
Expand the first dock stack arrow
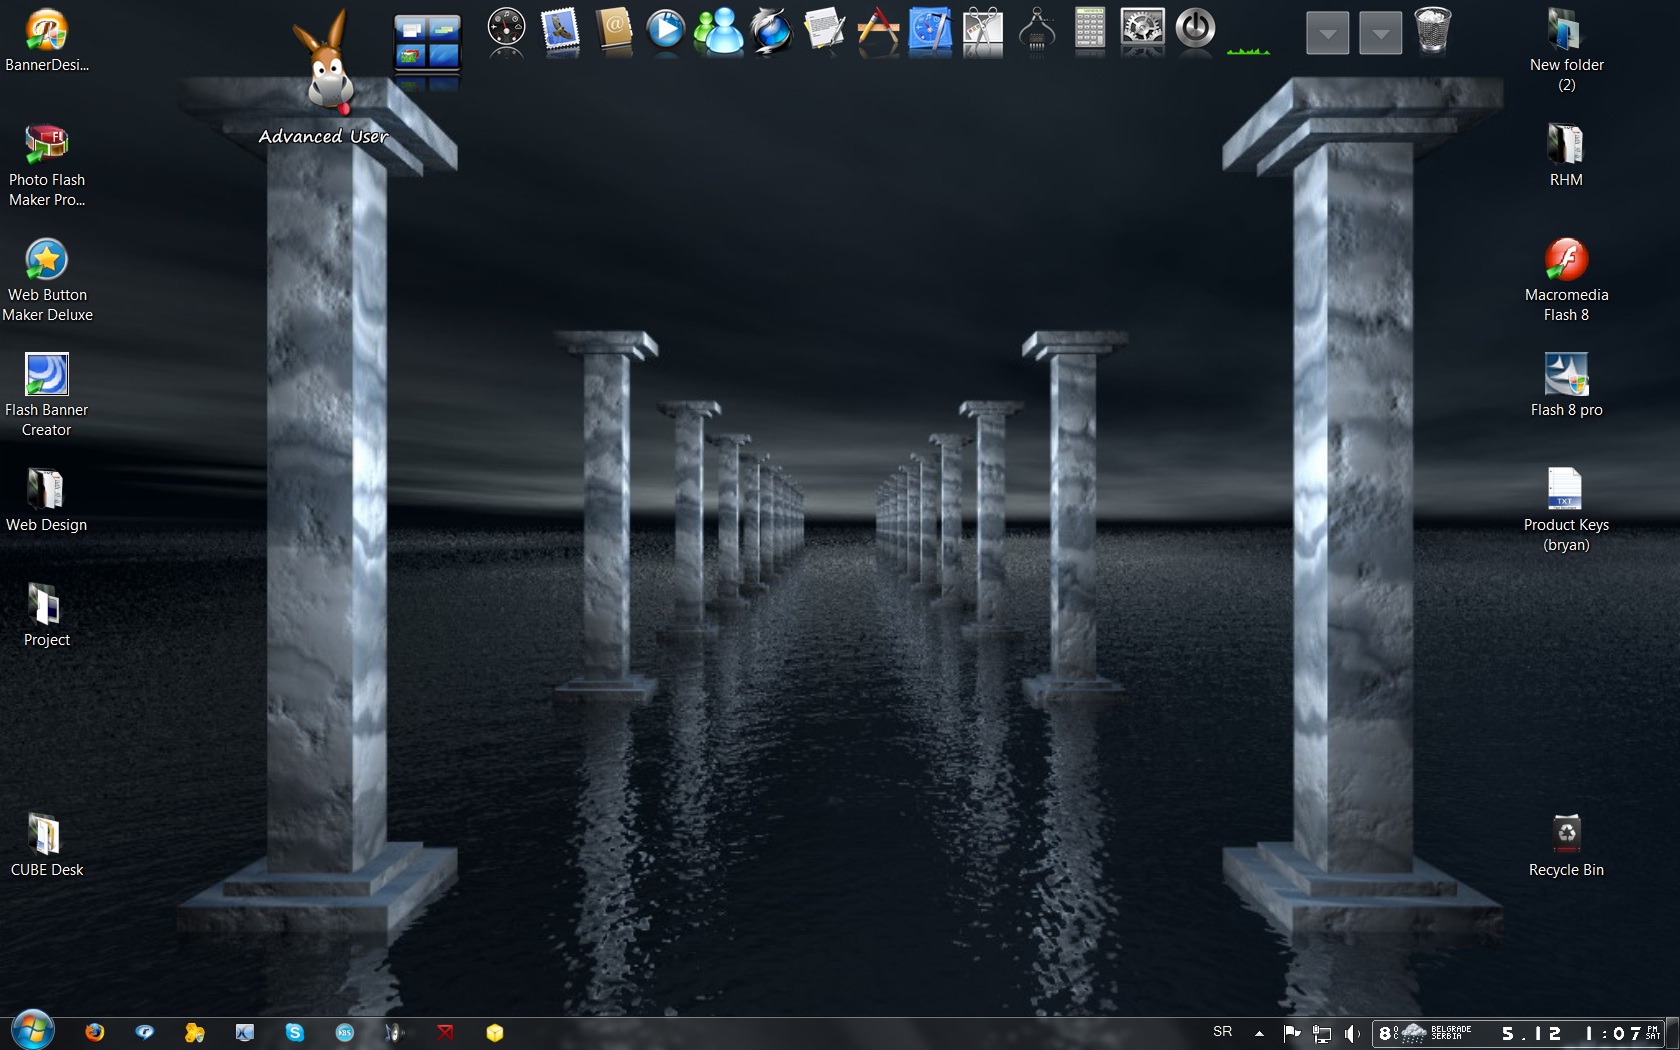[1327, 33]
